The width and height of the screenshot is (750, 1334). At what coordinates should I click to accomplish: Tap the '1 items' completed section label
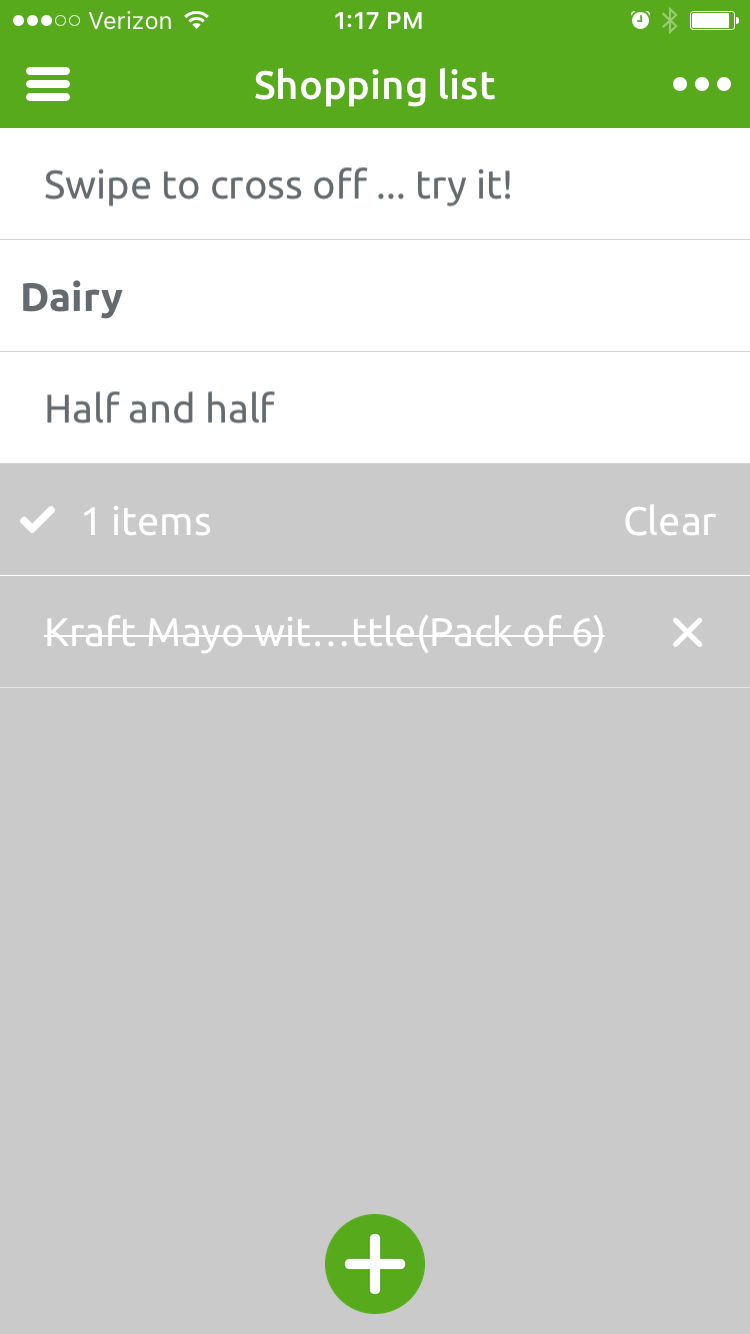tap(147, 521)
